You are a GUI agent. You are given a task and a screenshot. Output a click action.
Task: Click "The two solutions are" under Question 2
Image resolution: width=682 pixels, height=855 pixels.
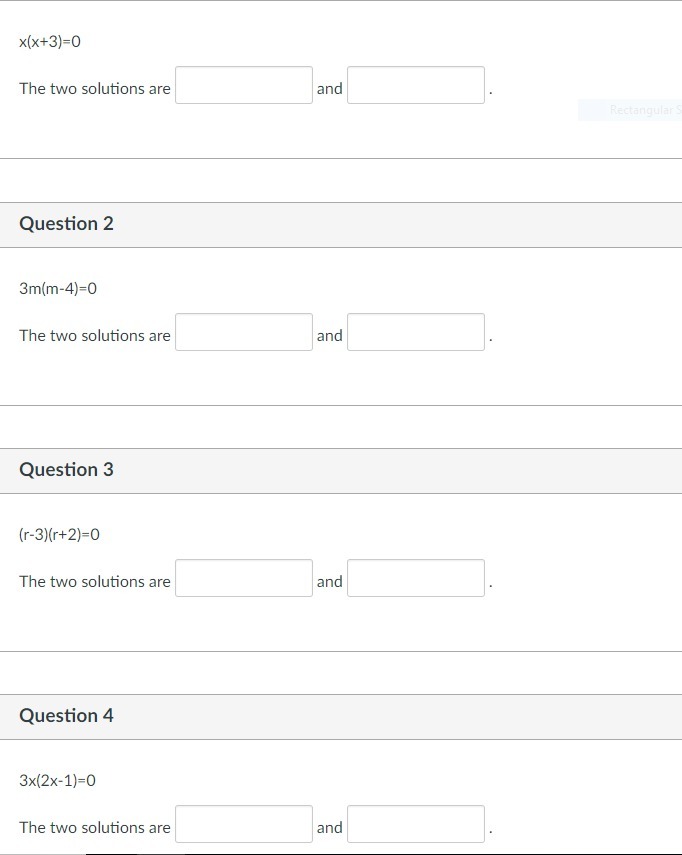tap(95, 336)
